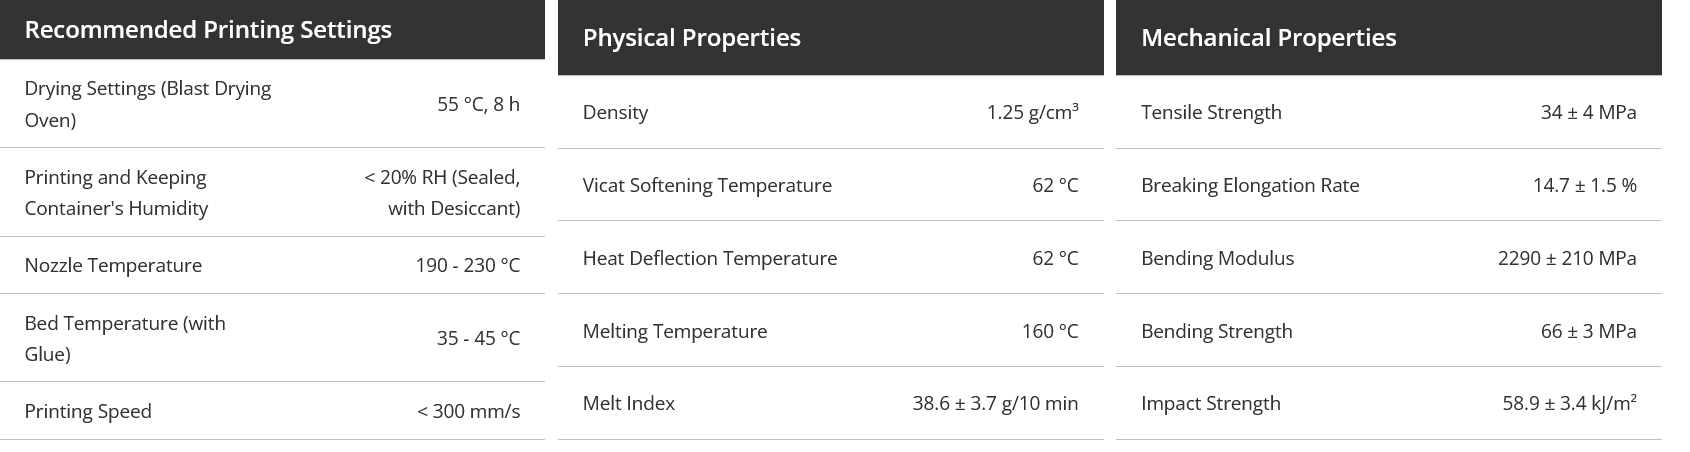Screen dimensions: 1690x452
Task: Click the 2290 ± 210 MPa value
Action: point(1567,258)
